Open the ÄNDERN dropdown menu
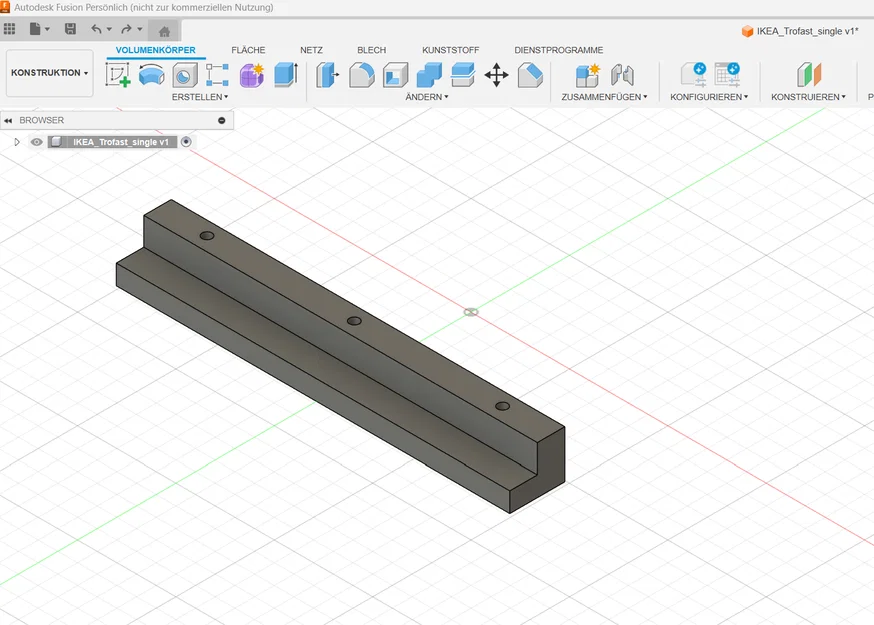This screenshot has height=625, width=874. (426, 97)
